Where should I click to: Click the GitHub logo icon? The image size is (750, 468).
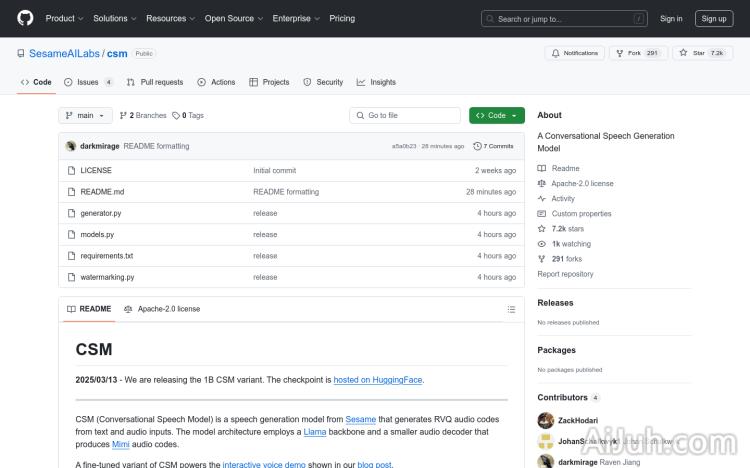[x=25, y=18]
